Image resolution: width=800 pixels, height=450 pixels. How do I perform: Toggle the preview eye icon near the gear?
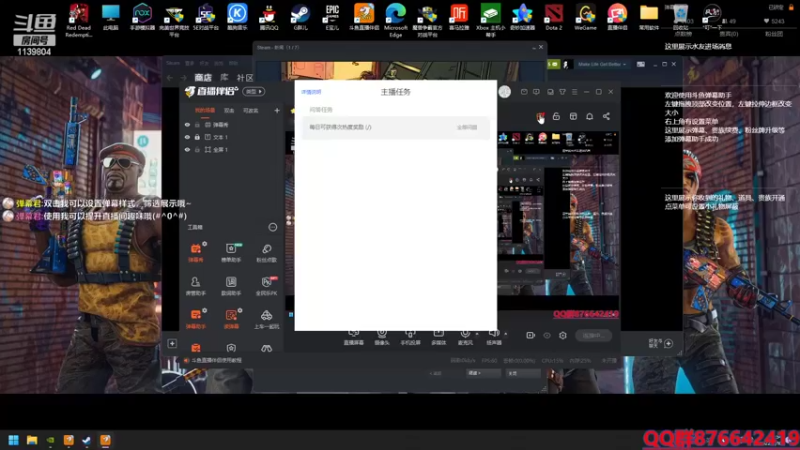[x=547, y=335]
